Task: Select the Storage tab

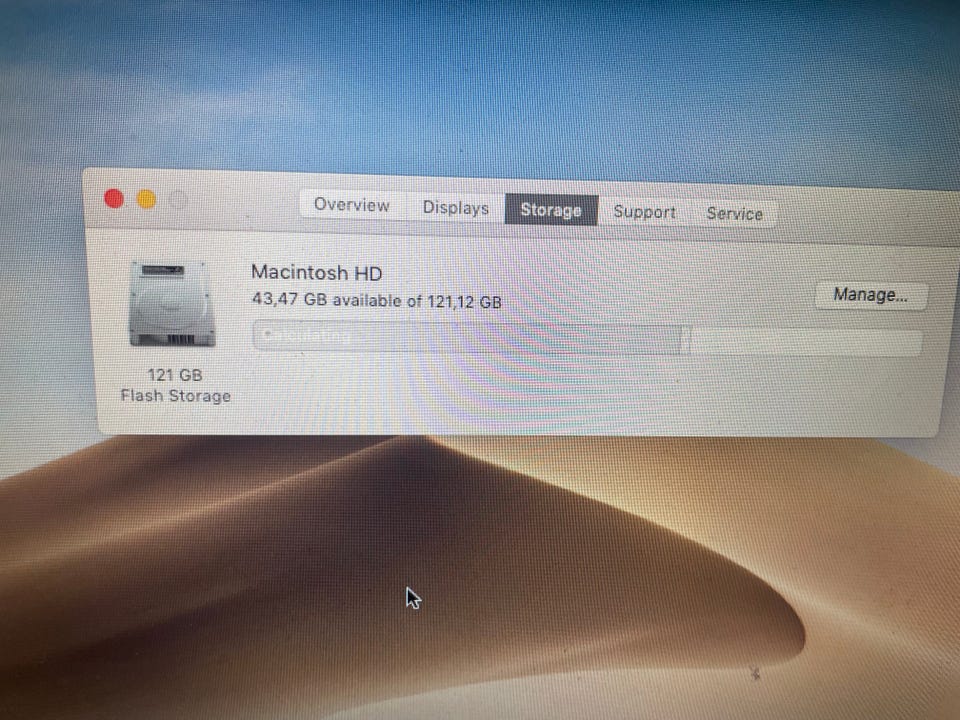Action: 551,210
